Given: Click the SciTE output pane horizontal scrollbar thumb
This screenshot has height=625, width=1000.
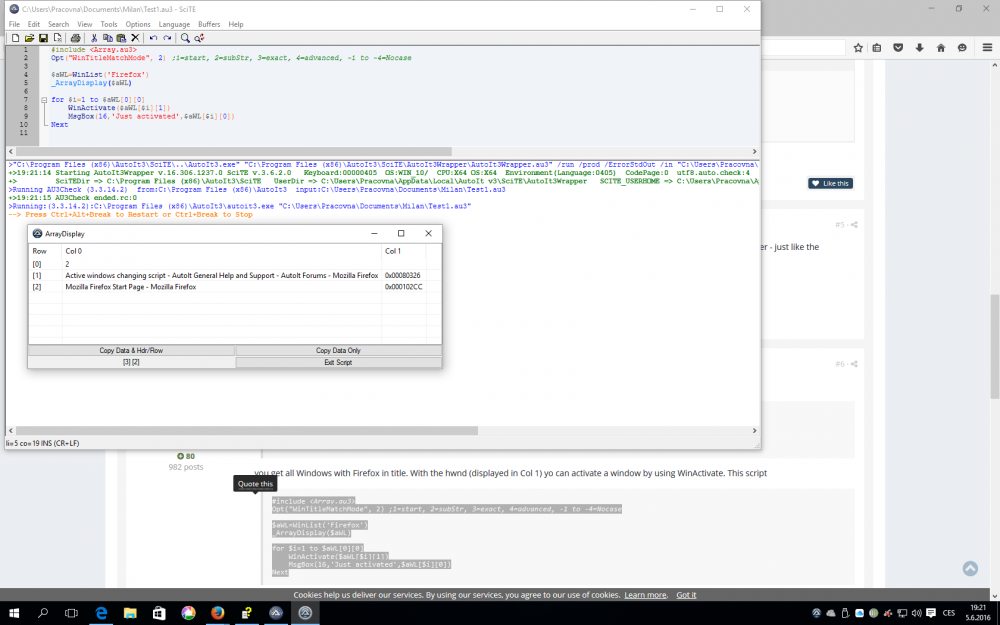Looking at the screenshot, I should 247,430.
